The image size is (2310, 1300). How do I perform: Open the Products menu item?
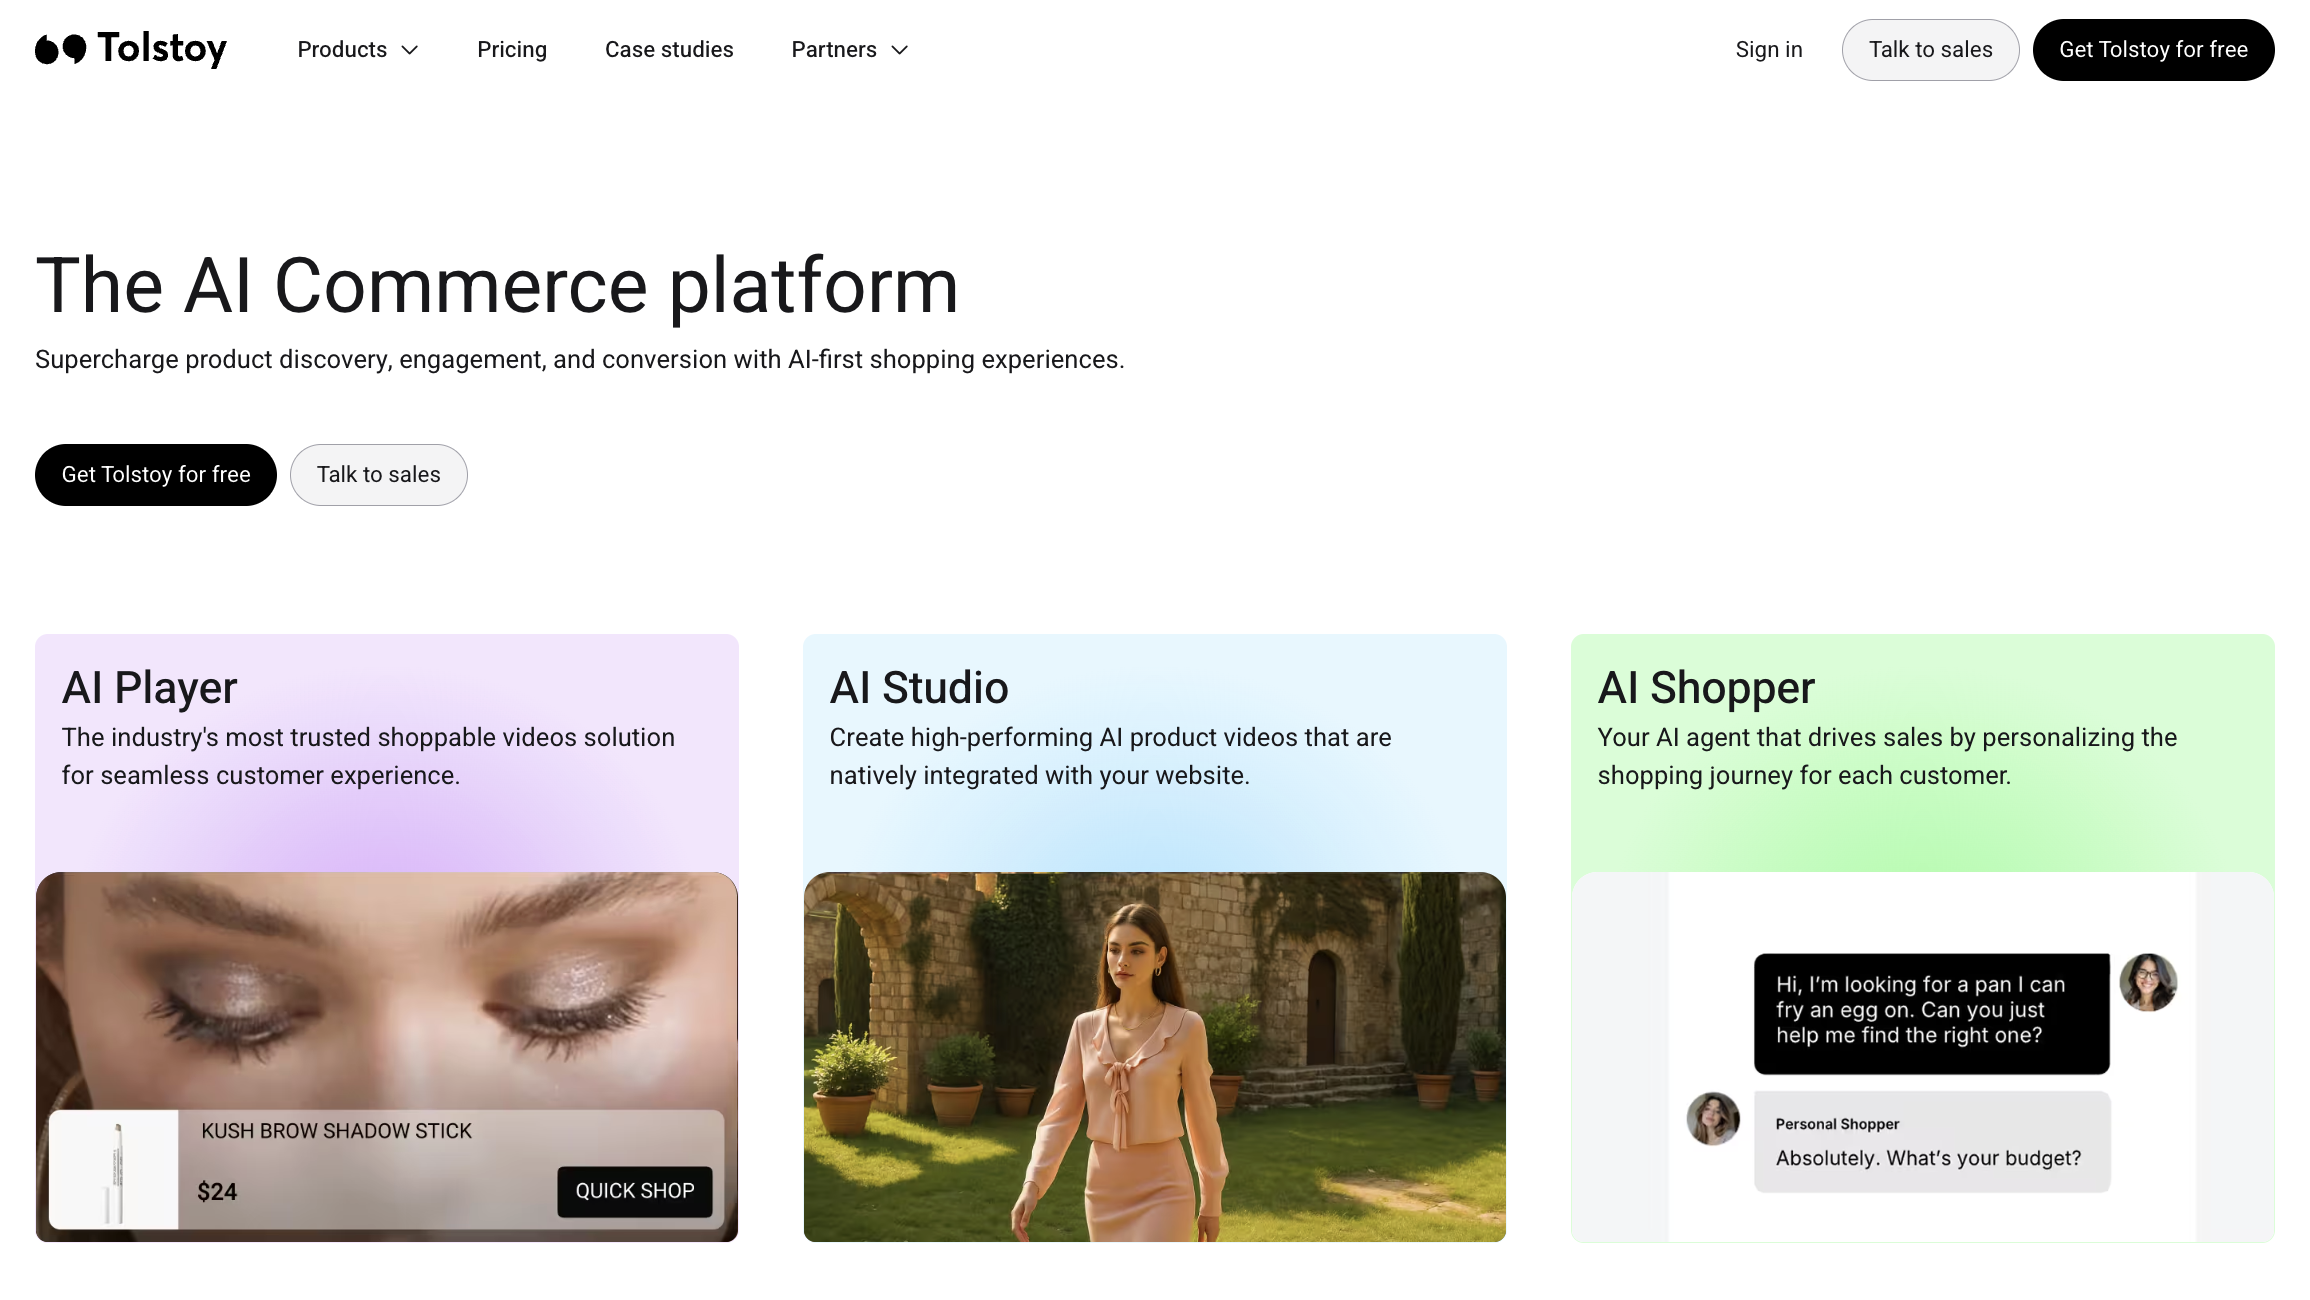[x=342, y=50]
